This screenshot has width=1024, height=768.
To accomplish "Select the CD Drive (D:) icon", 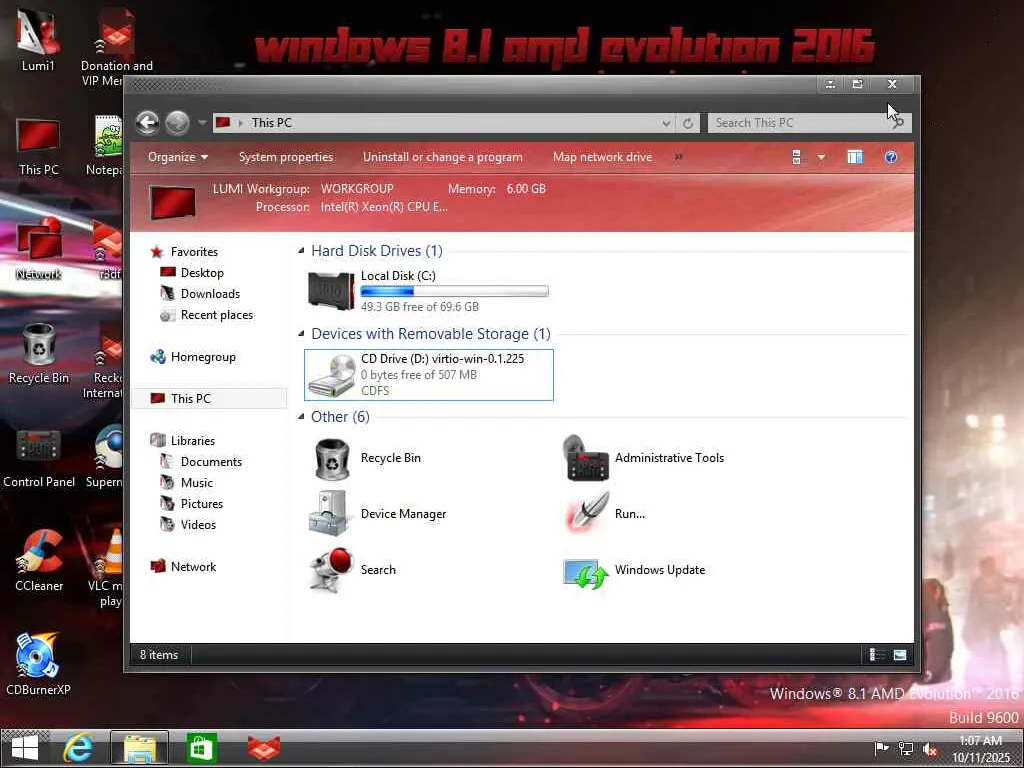I will [x=331, y=375].
